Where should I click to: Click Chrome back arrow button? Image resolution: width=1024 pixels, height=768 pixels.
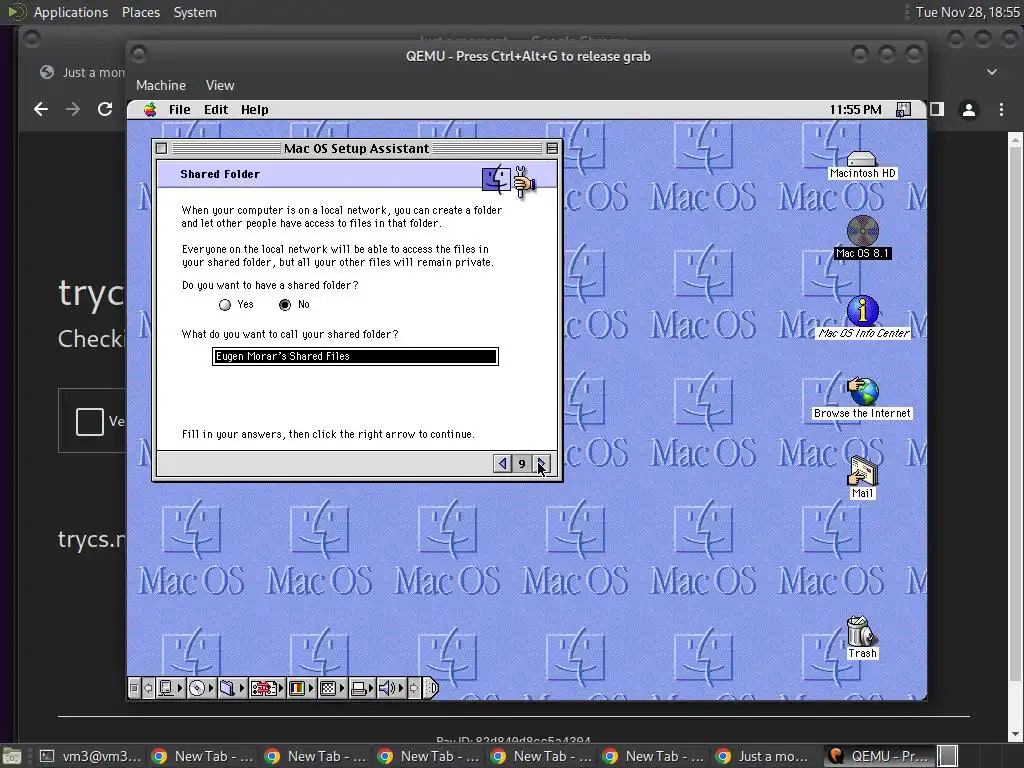click(41, 109)
